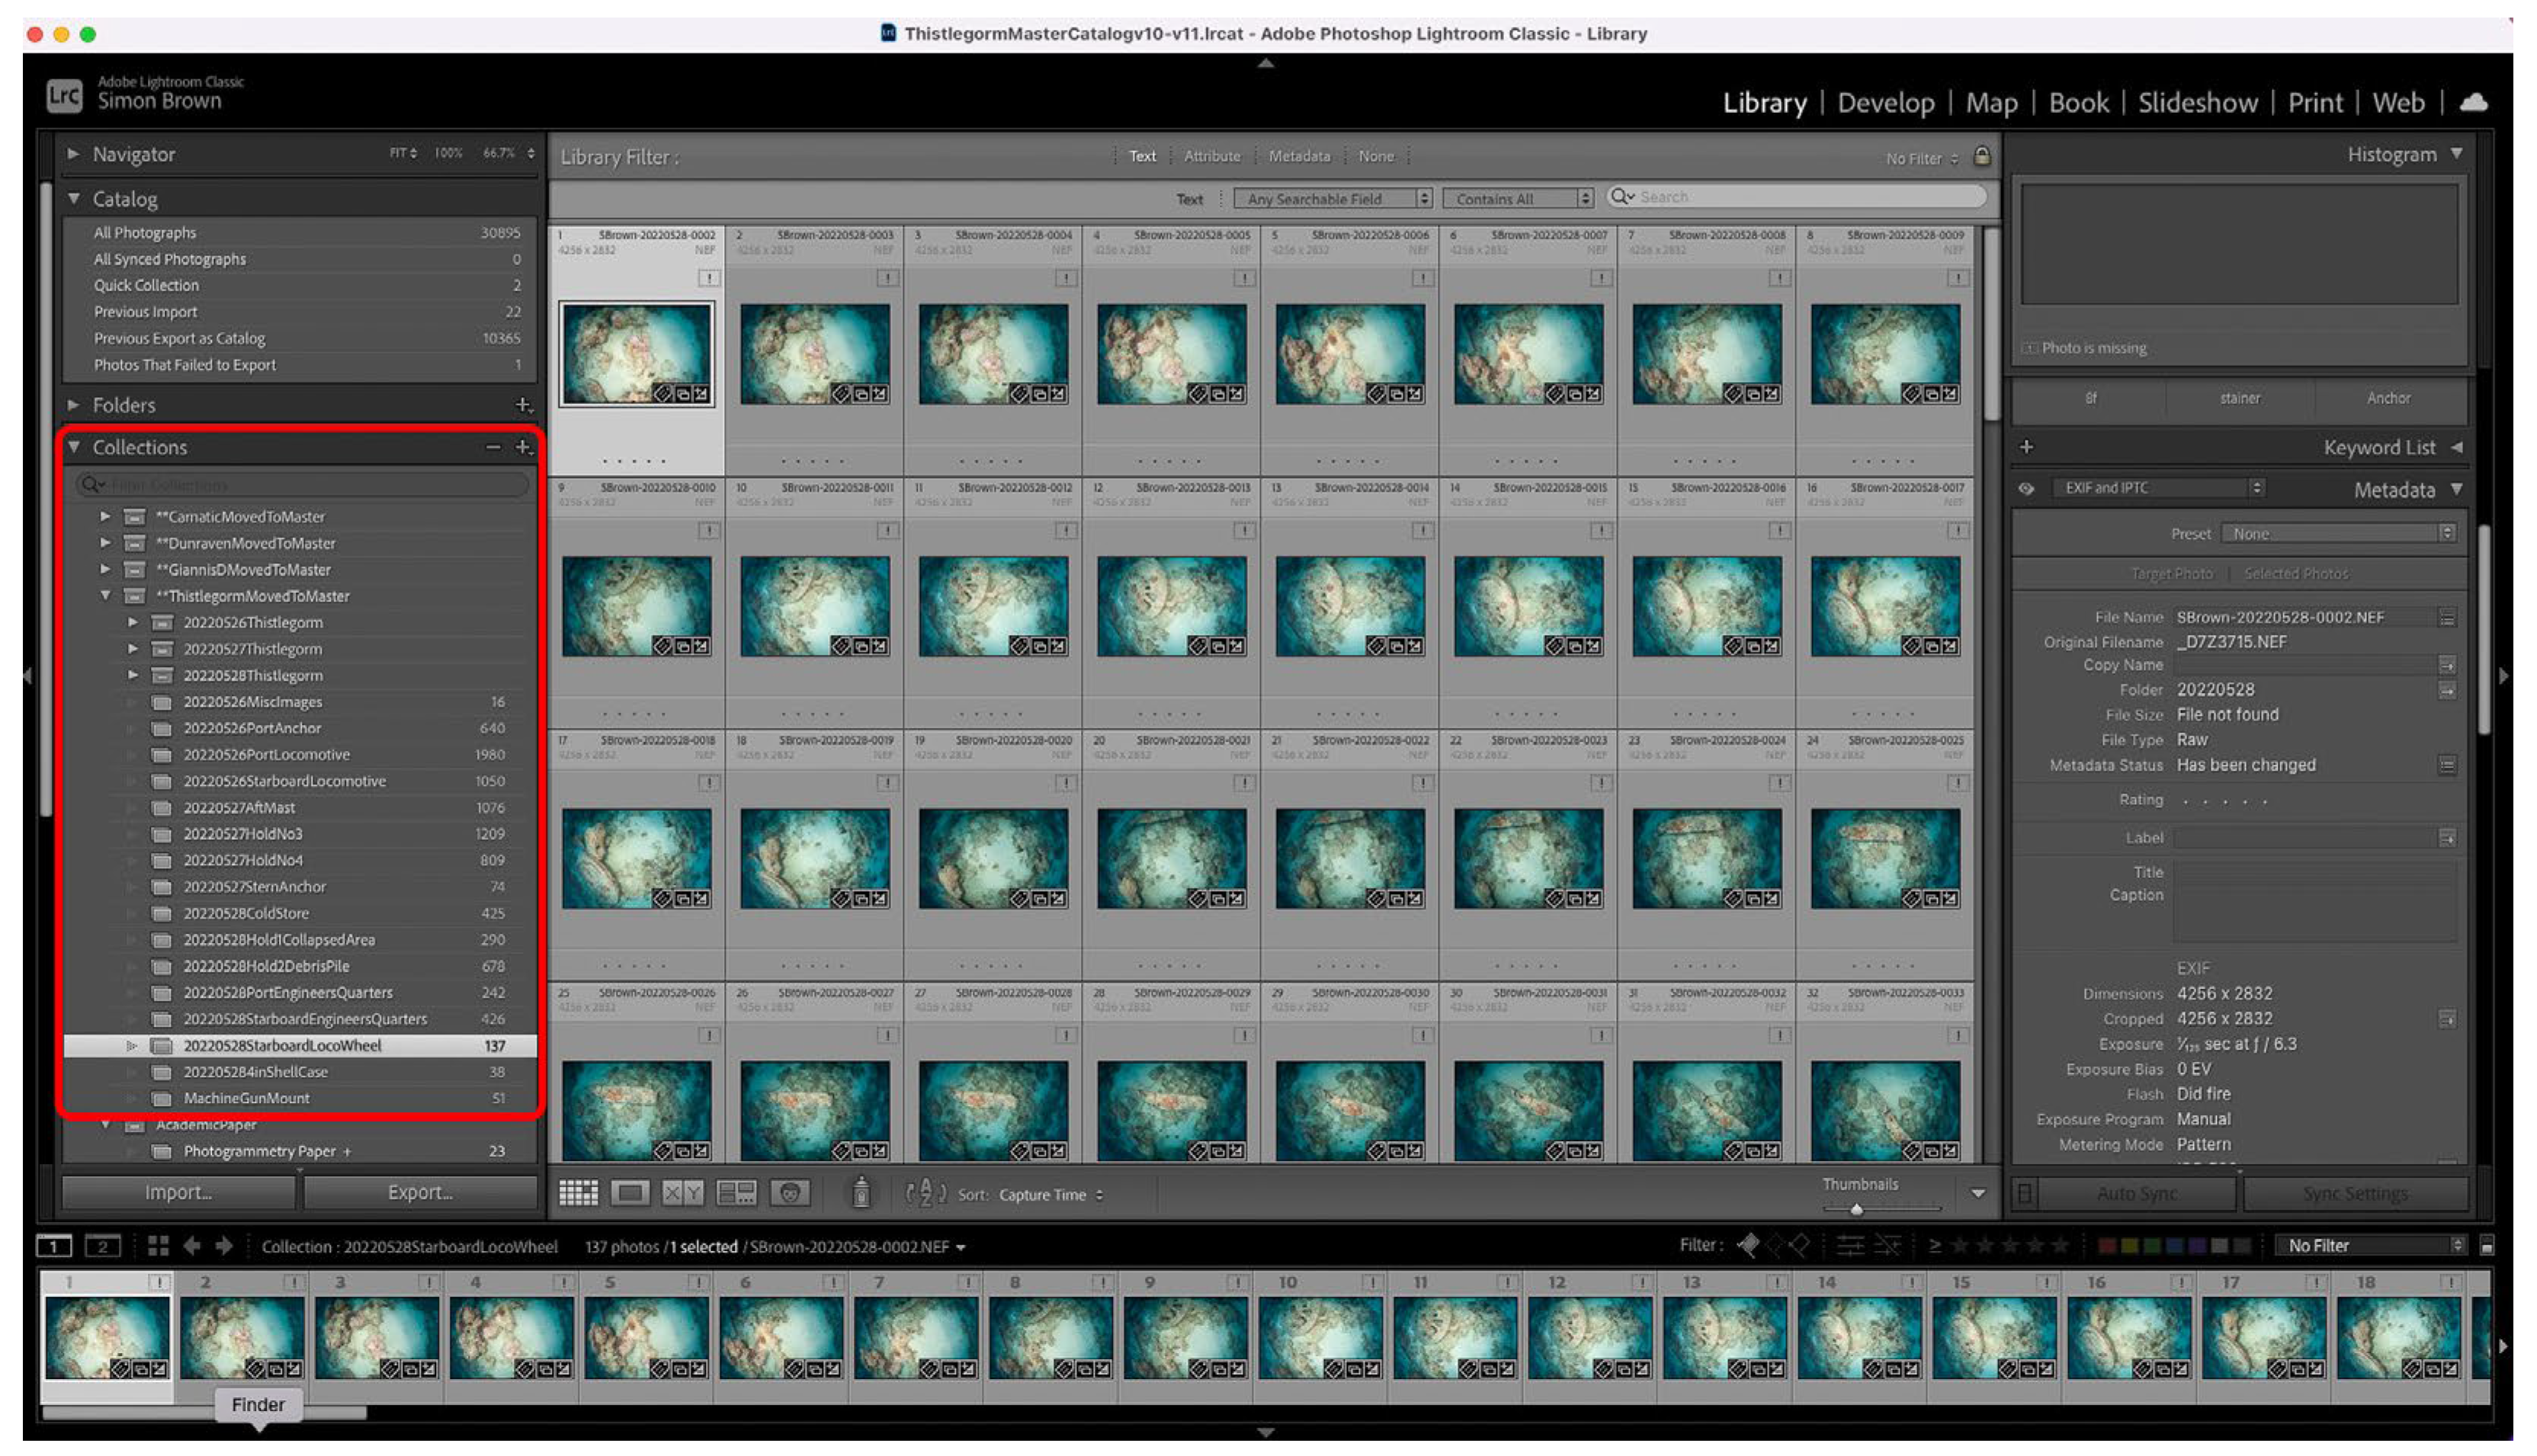Screen dimensions: 2537x1456
Task: Open Survey view icon
Action: pos(736,1193)
